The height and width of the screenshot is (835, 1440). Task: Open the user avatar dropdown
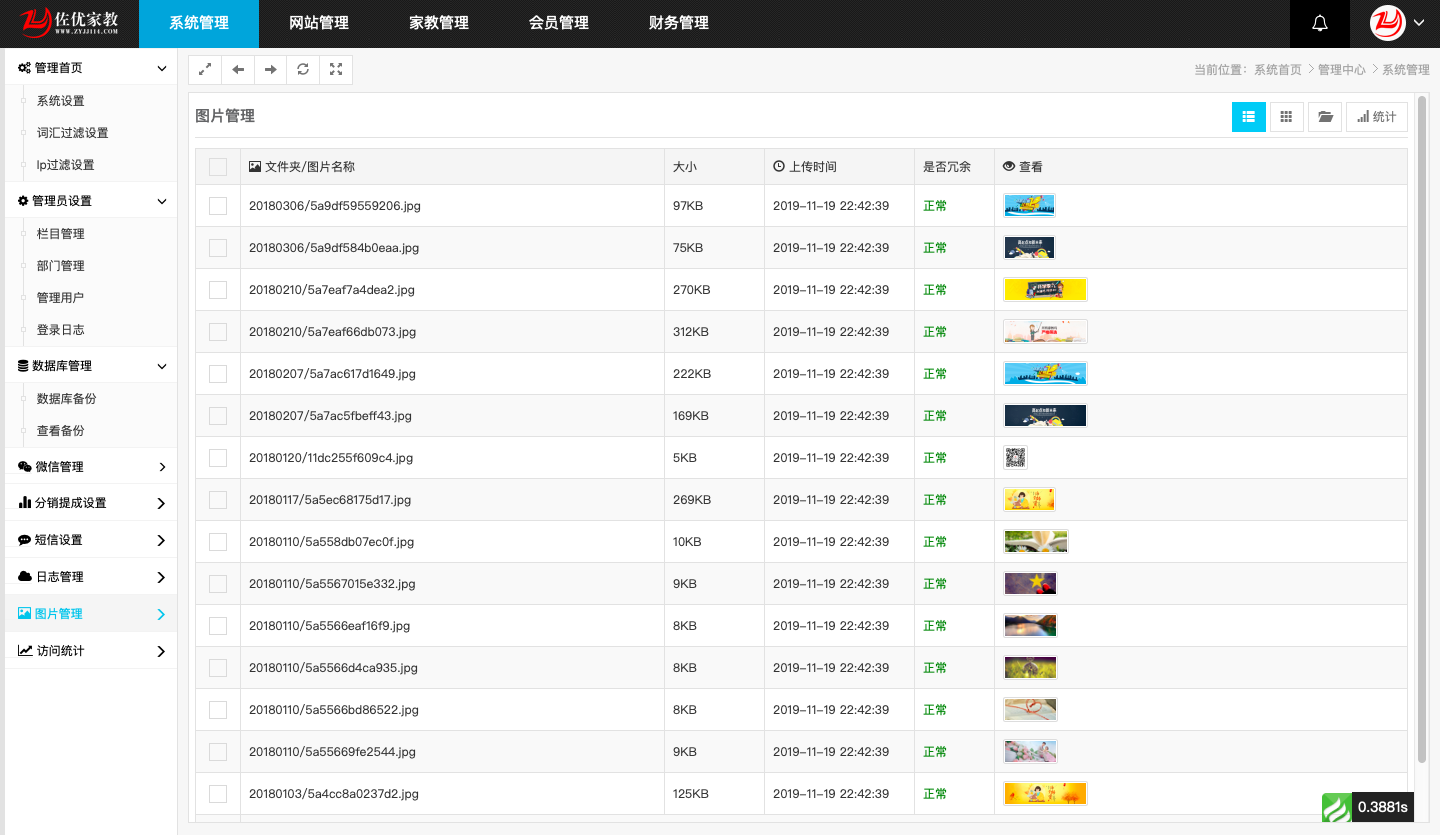1402,23
